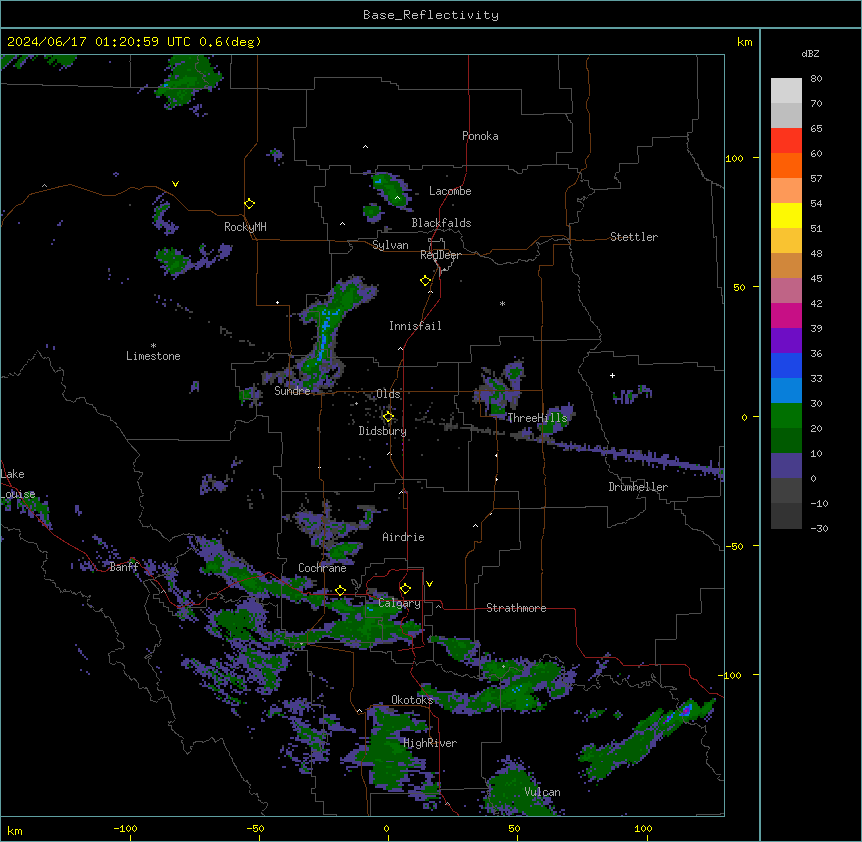
Task: Click the 45 value on the dBZ legend
Action: coord(816,279)
